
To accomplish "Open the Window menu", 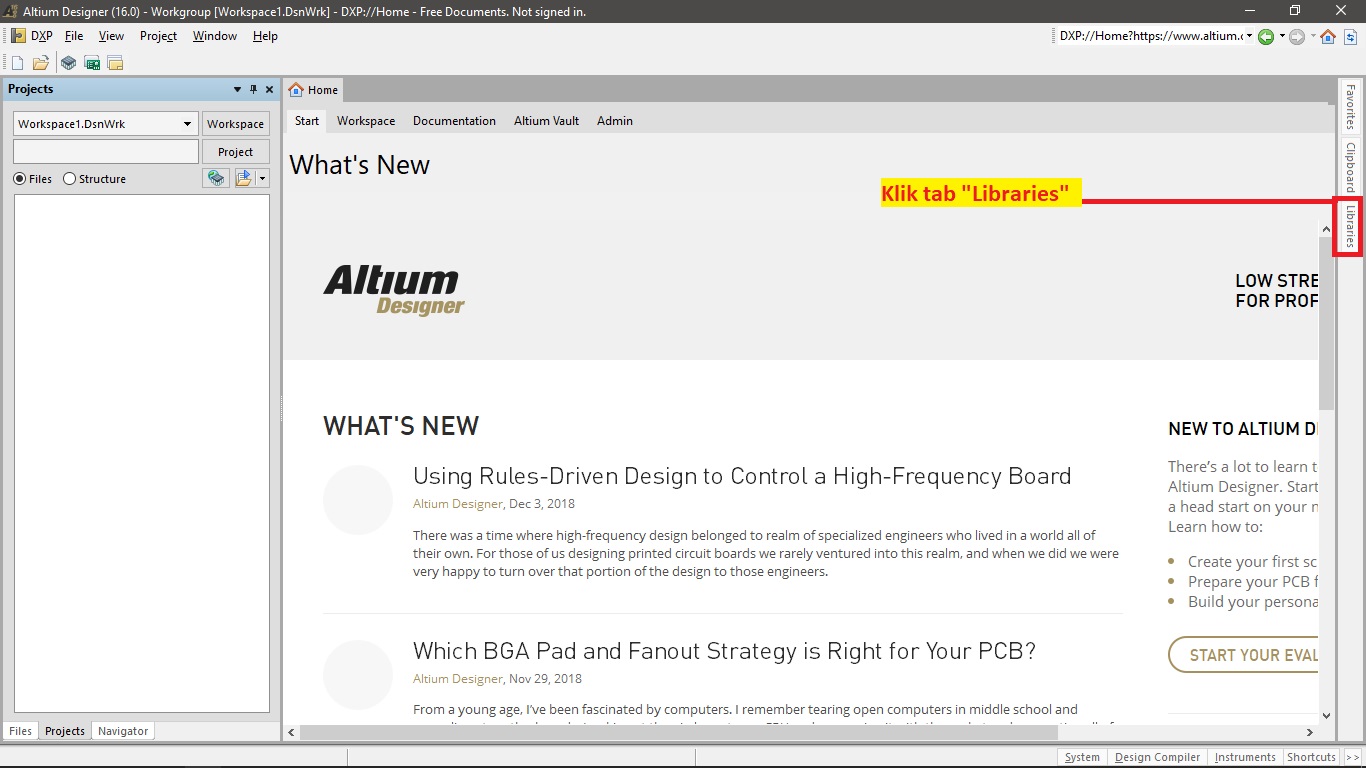I will [215, 36].
